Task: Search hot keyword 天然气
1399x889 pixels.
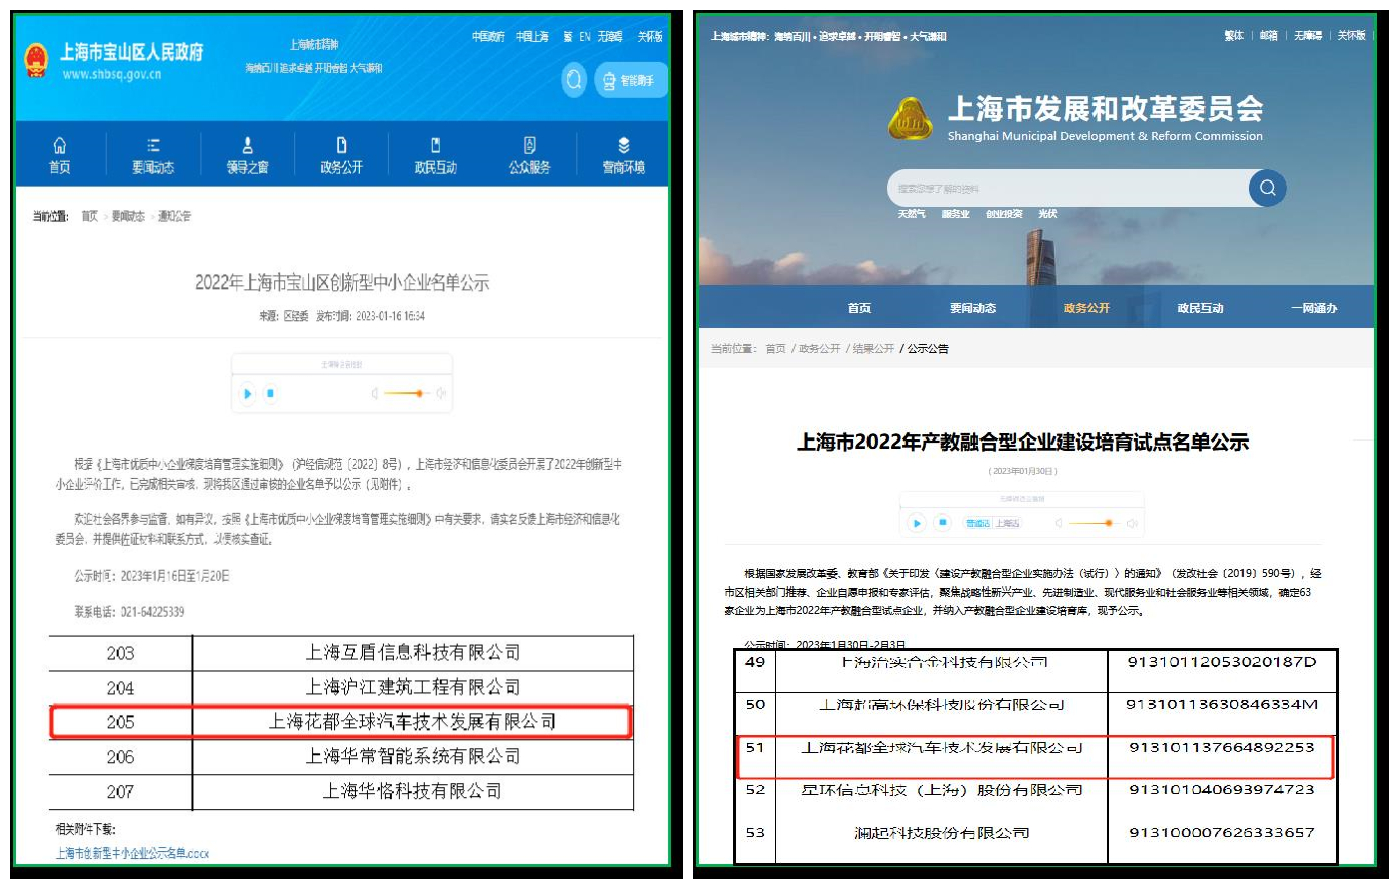Action: pos(912,214)
